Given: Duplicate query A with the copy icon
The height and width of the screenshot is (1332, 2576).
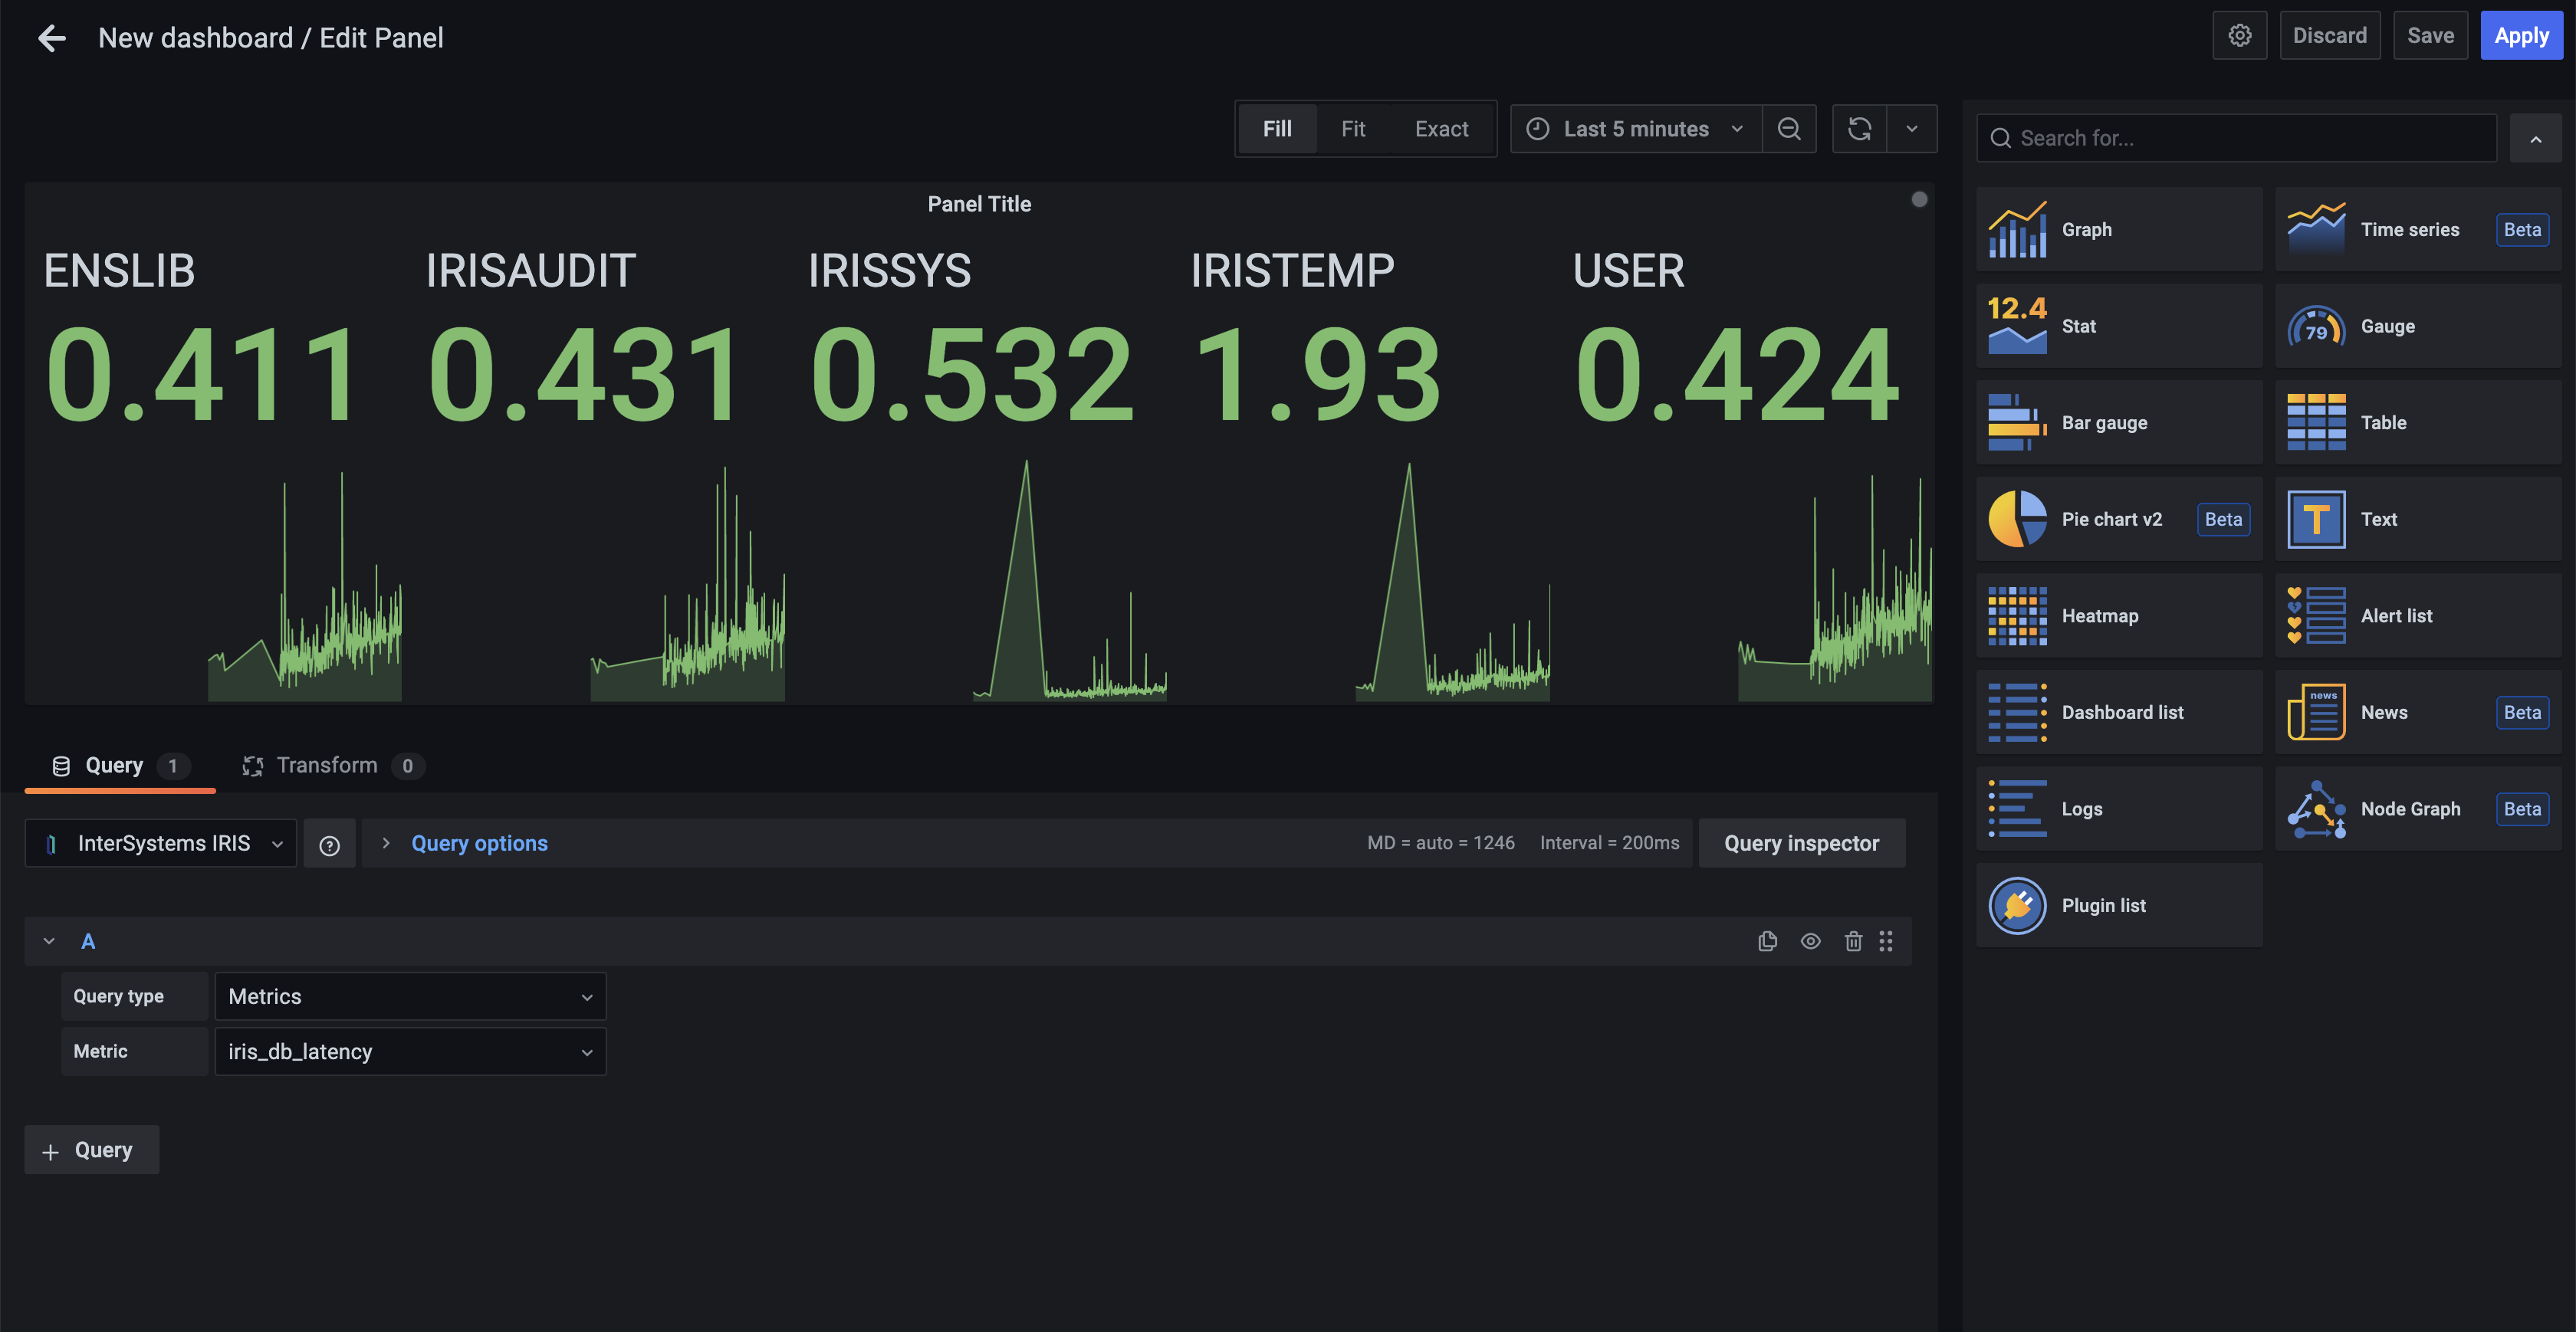Looking at the screenshot, I should pyautogui.click(x=1767, y=941).
